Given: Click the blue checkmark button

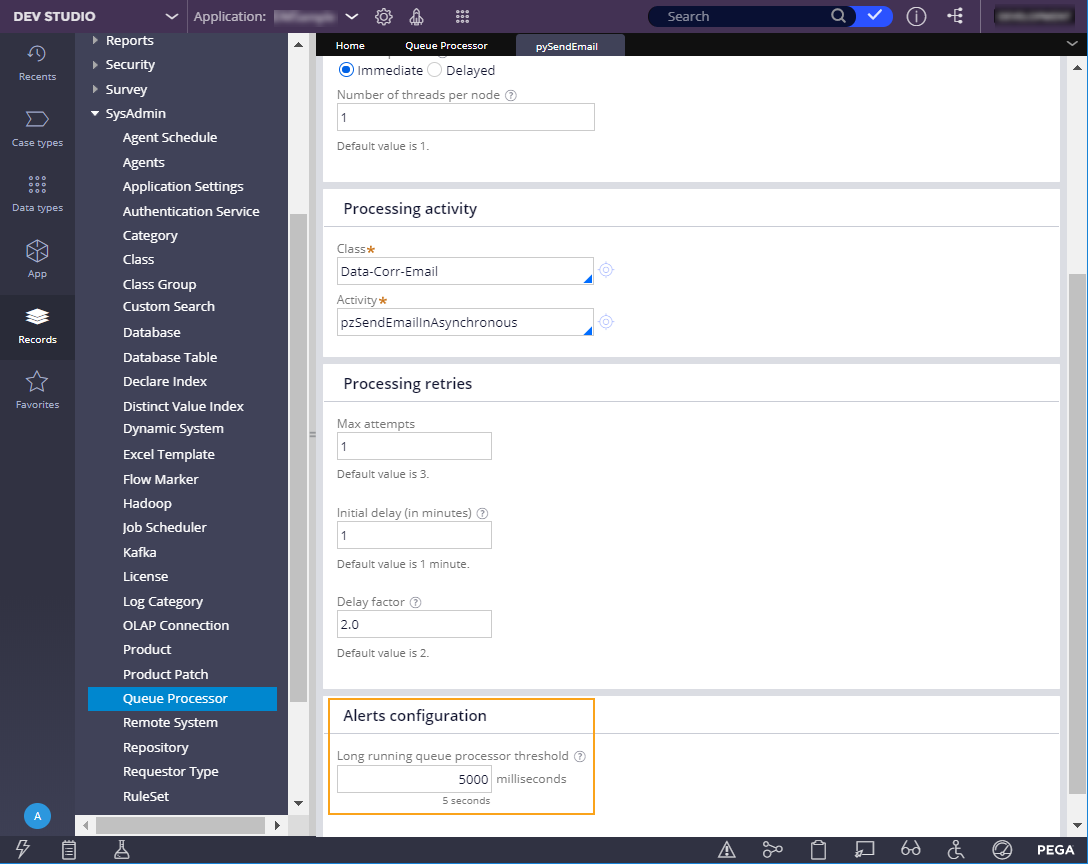Looking at the screenshot, I should 874,16.
